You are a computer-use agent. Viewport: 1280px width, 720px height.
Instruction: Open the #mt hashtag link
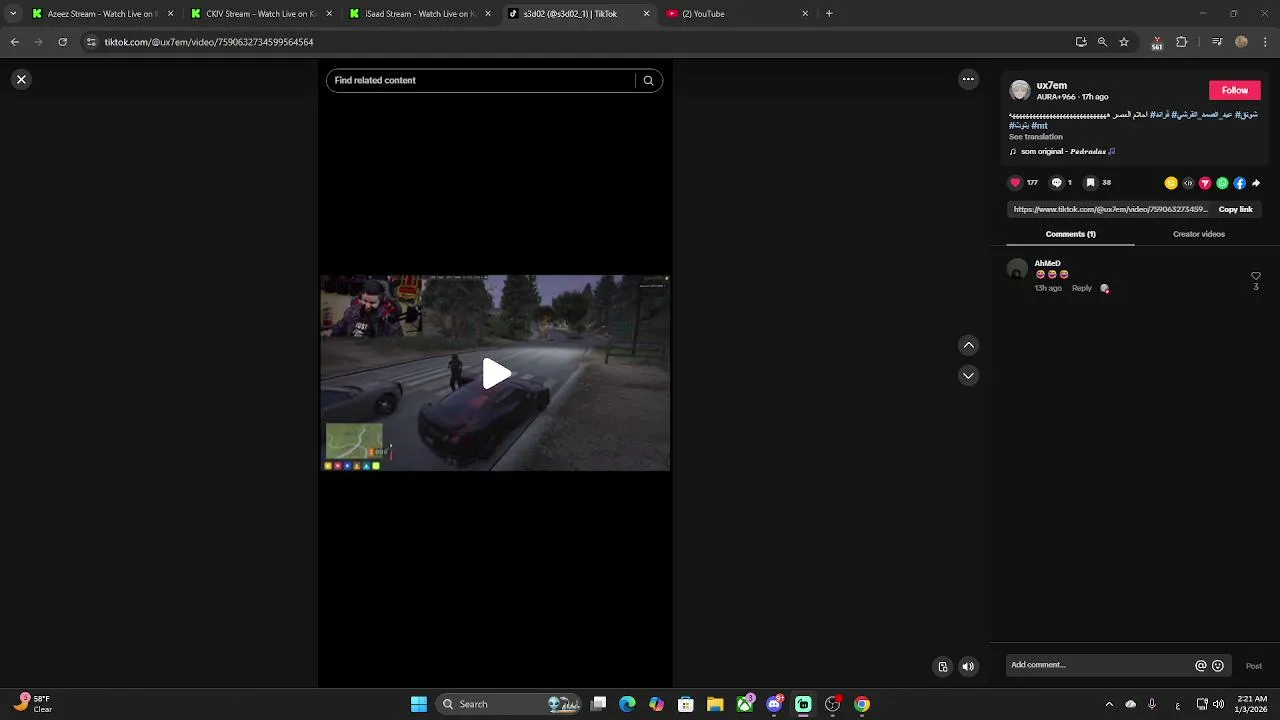coord(1039,126)
